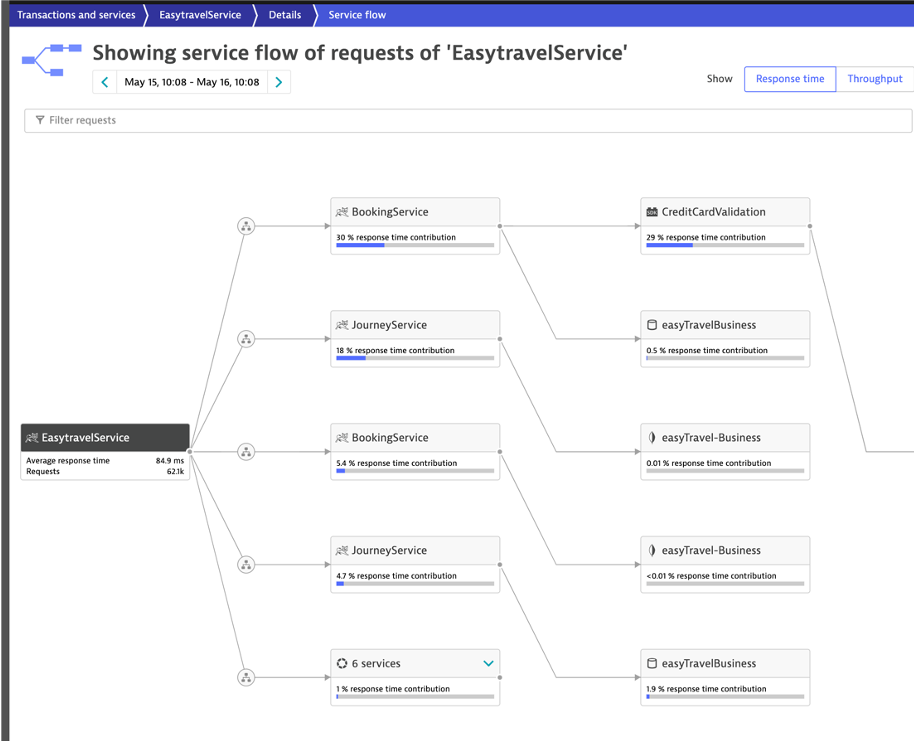
Task: Click the service flow icon beside the page title
Action: pyautogui.click(x=51, y=59)
